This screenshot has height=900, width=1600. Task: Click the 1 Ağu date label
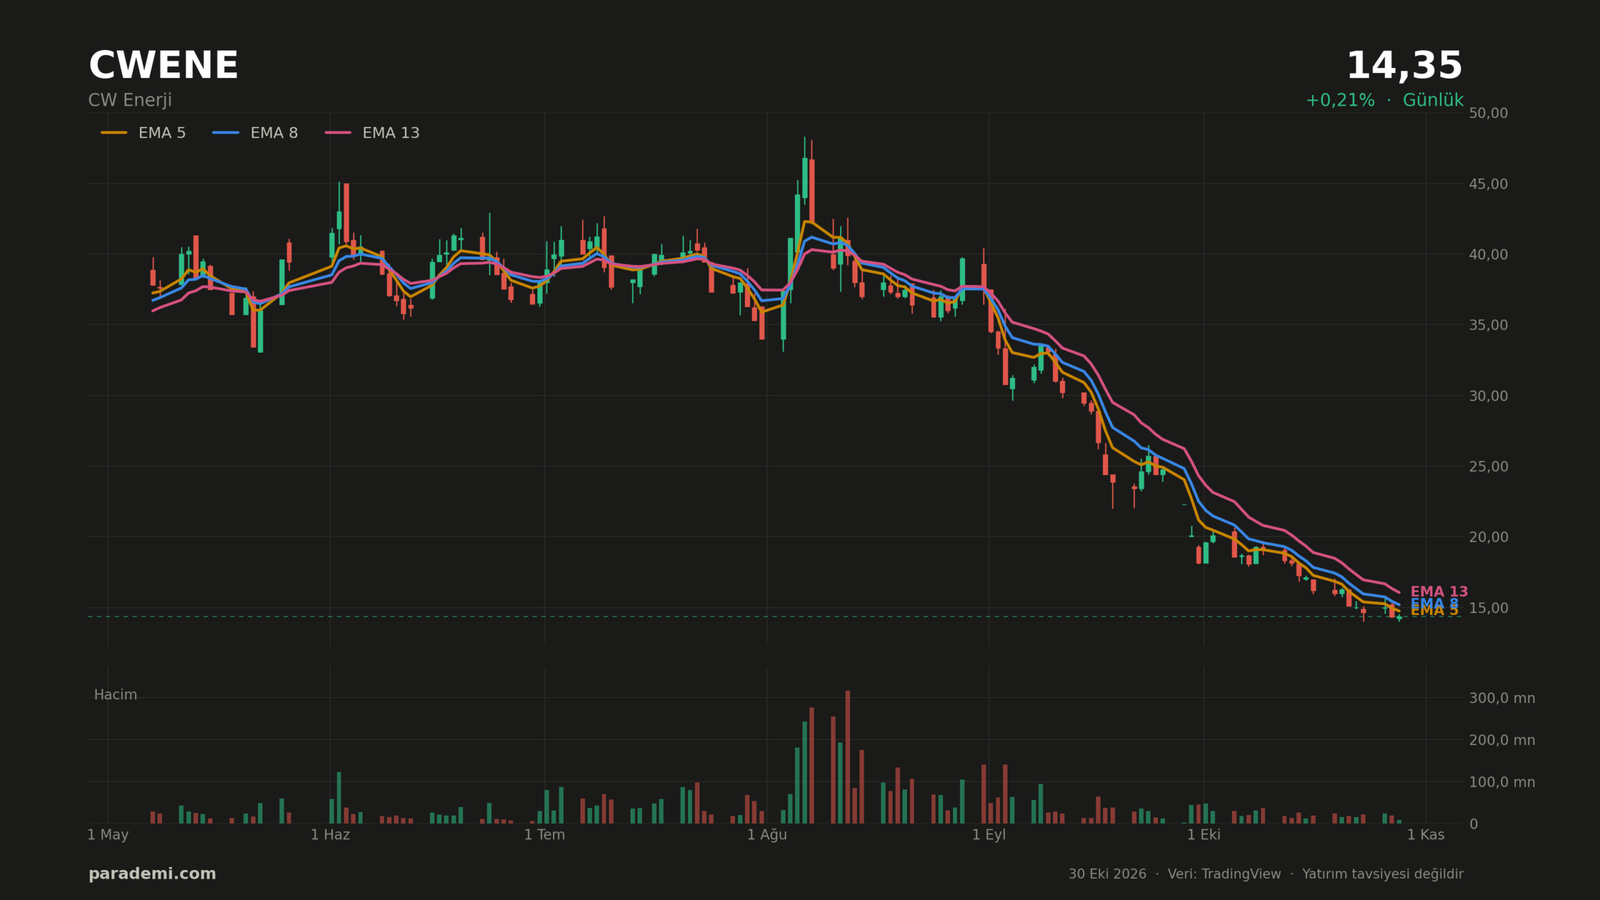coord(767,835)
